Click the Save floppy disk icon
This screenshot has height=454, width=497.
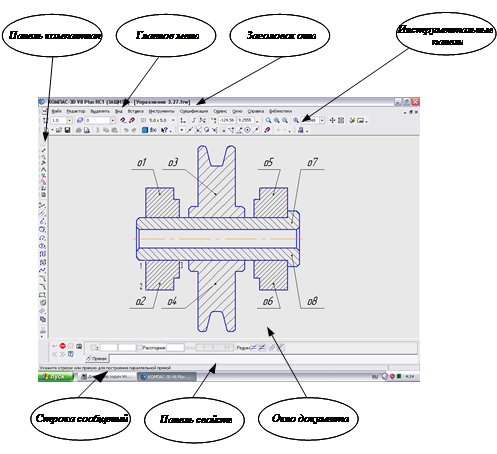(x=67, y=130)
